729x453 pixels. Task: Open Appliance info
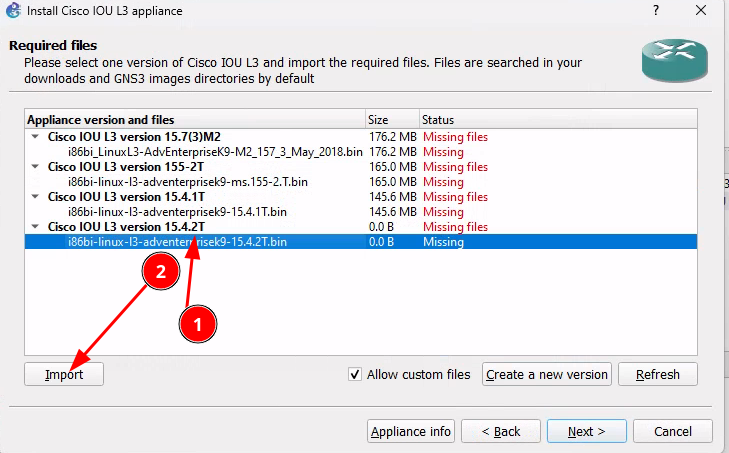tap(411, 431)
